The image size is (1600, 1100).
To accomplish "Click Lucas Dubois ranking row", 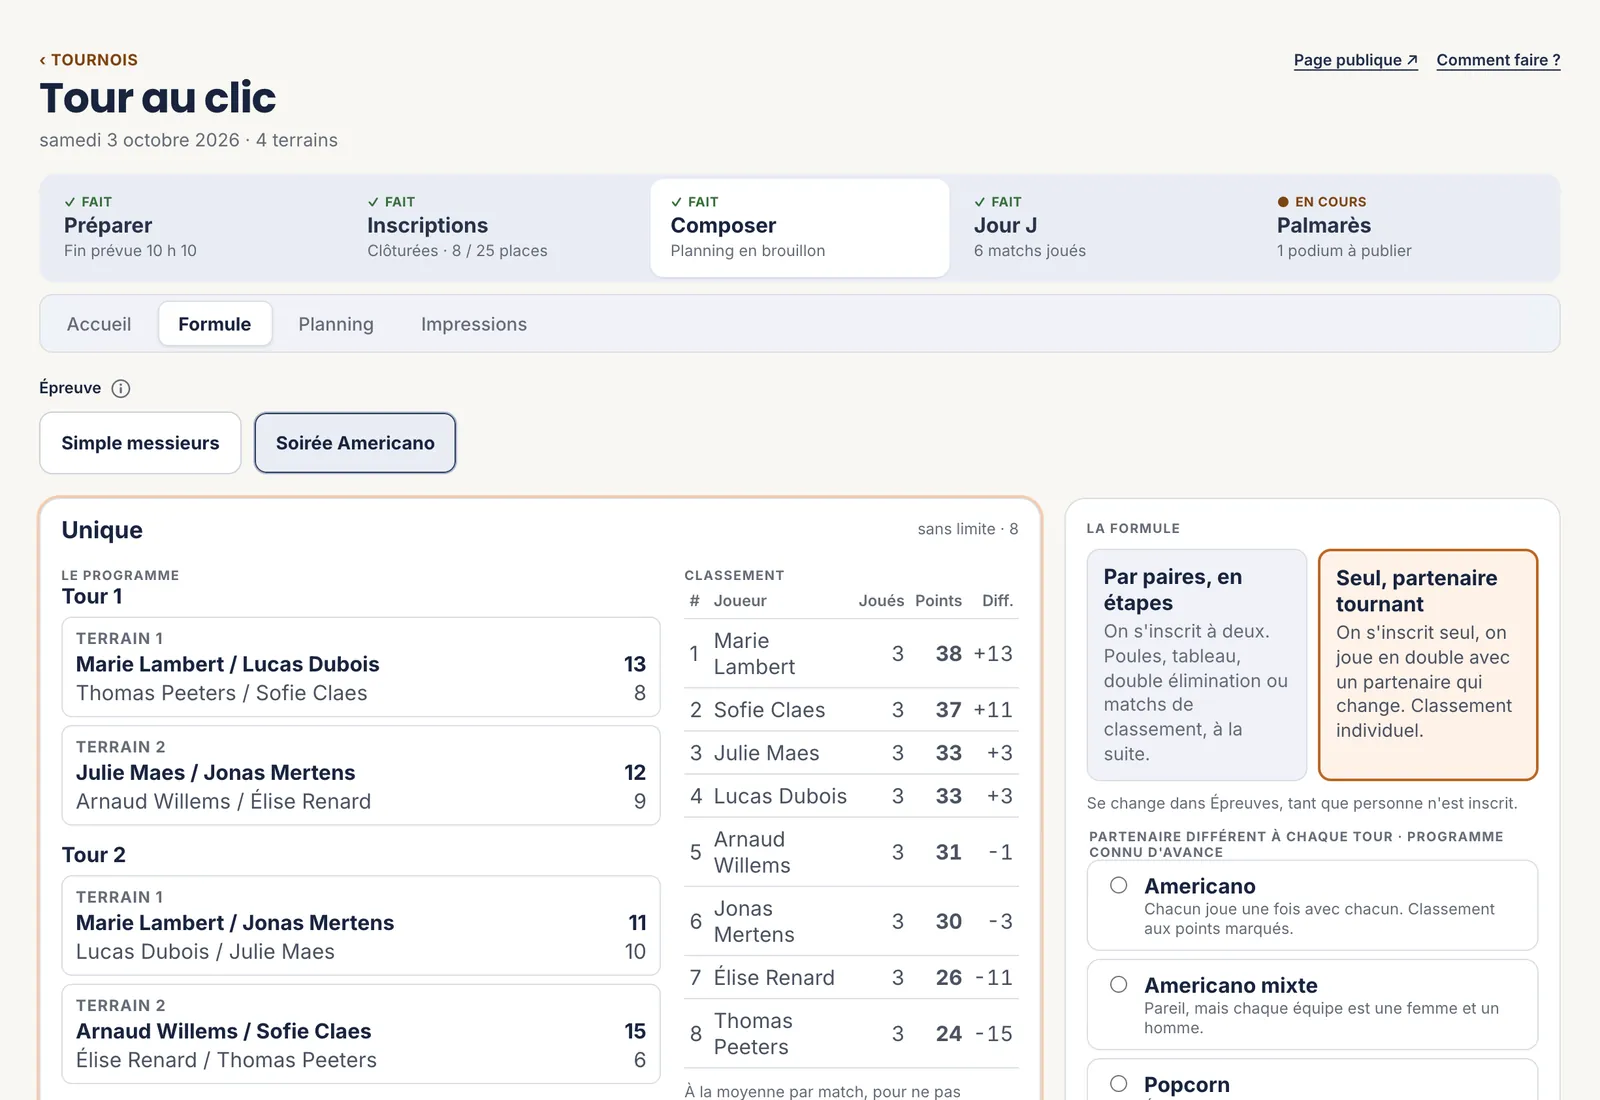I will point(851,796).
